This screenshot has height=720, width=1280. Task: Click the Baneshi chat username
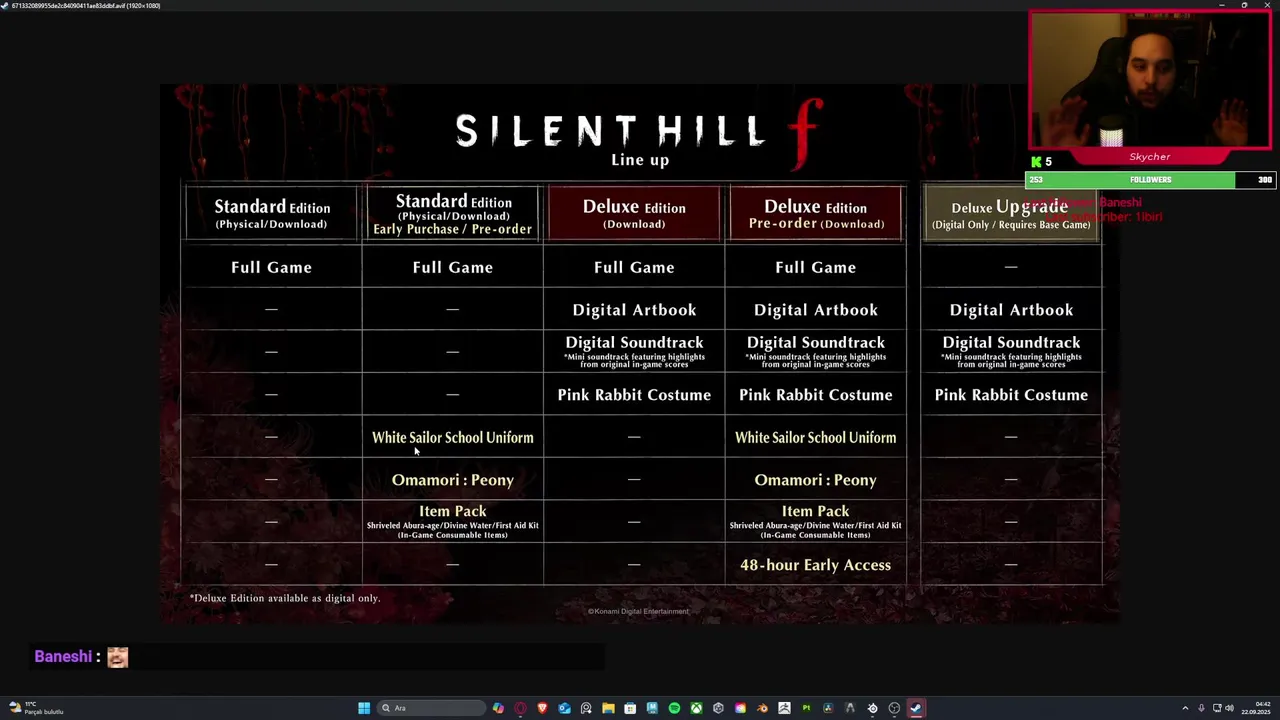[x=63, y=657]
